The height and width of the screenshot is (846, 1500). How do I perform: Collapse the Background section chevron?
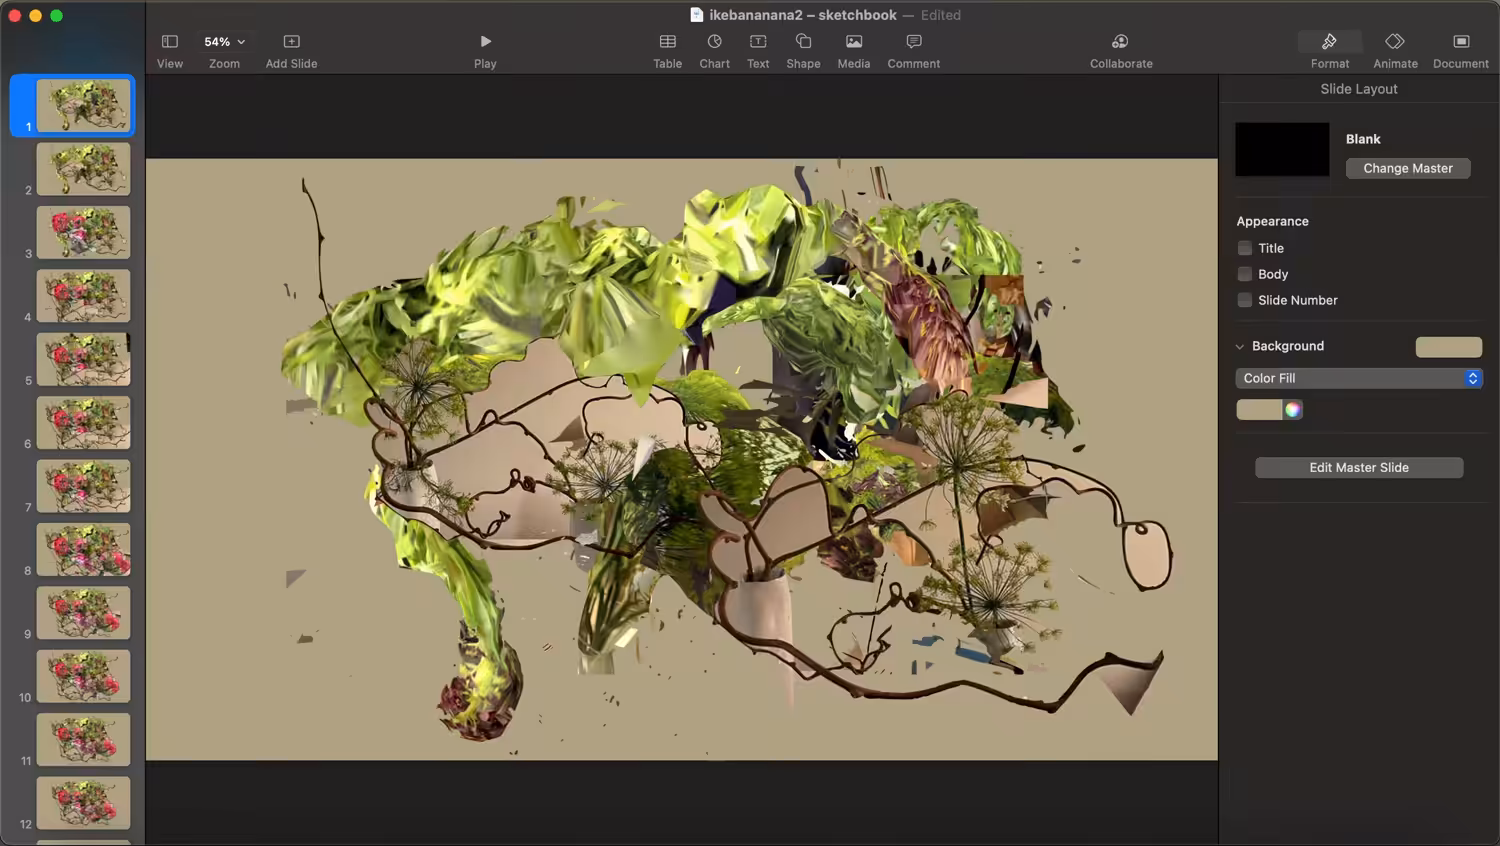[1240, 347]
